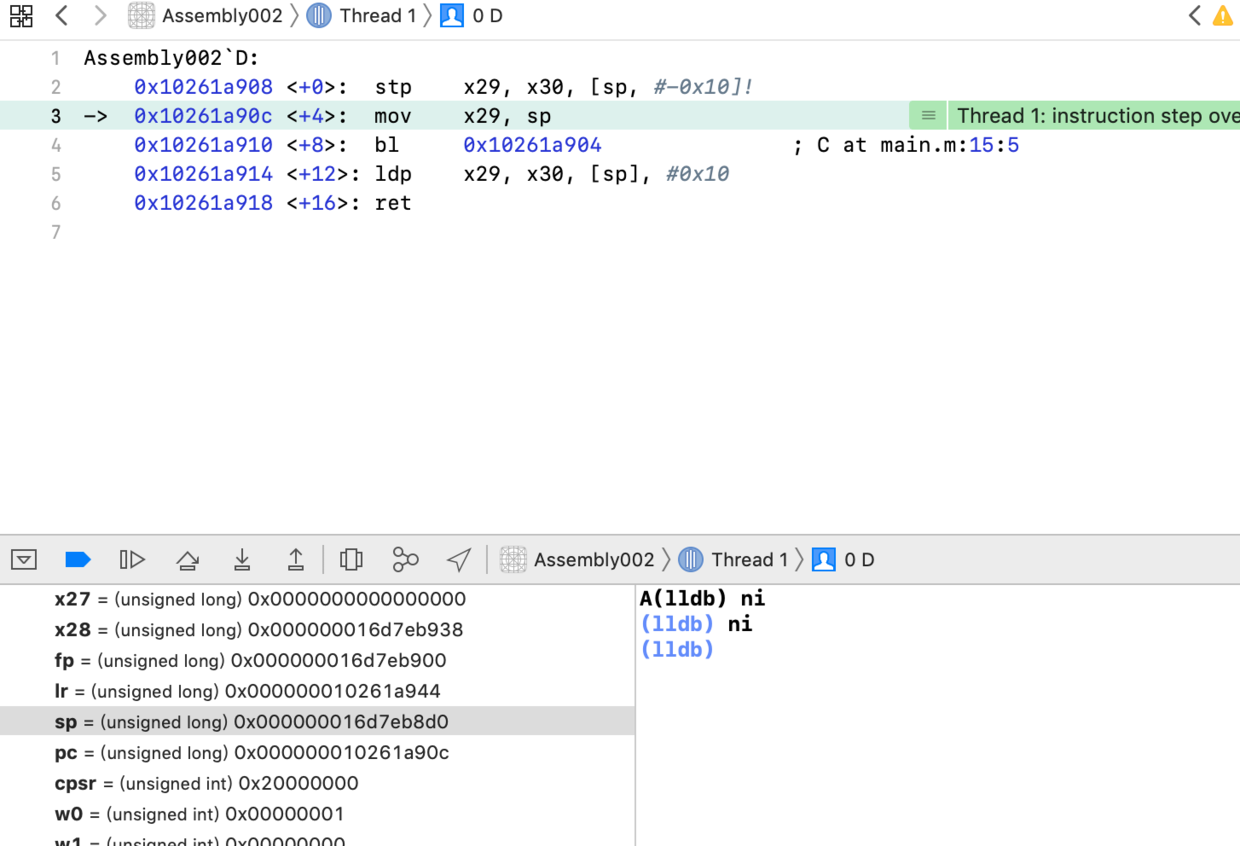Click the debug bar Thread 1 thread icon

pos(691,560)
